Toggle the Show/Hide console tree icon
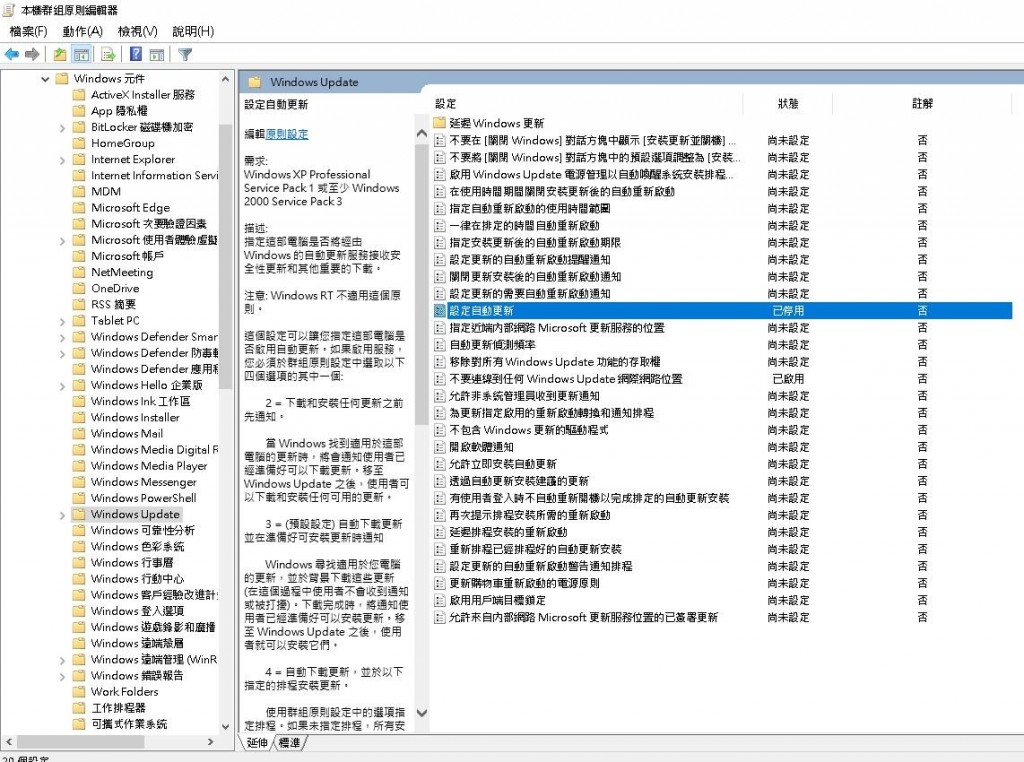This screenshot has width=1024, height=762. [x=82, y=54]
